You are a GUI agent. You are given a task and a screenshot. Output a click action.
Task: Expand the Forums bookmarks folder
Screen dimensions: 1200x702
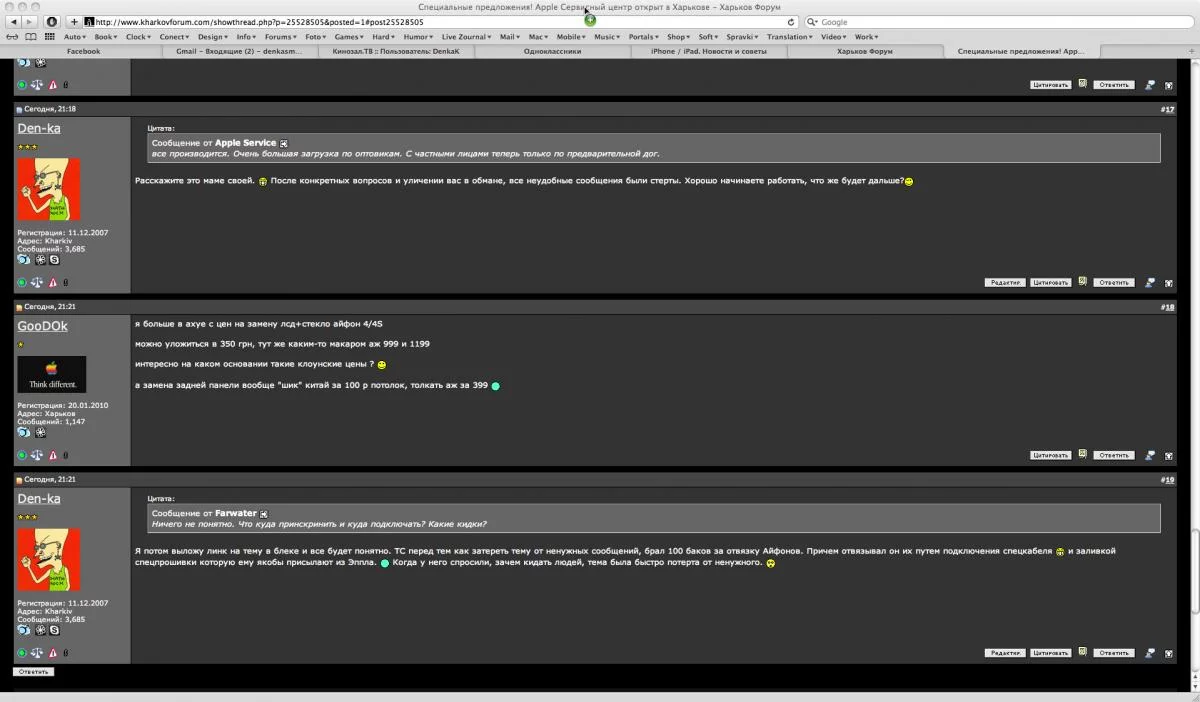point(281,37)
